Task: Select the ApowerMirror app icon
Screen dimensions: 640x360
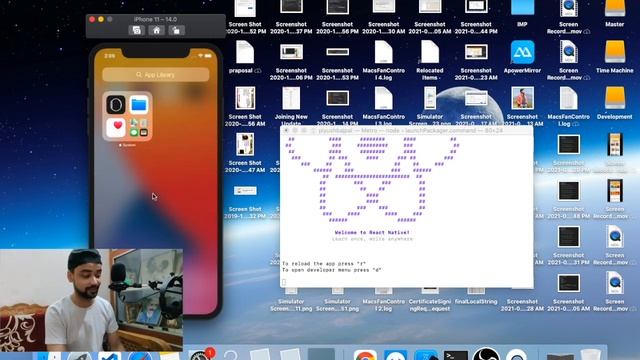Action: click(x=522, y=52)
